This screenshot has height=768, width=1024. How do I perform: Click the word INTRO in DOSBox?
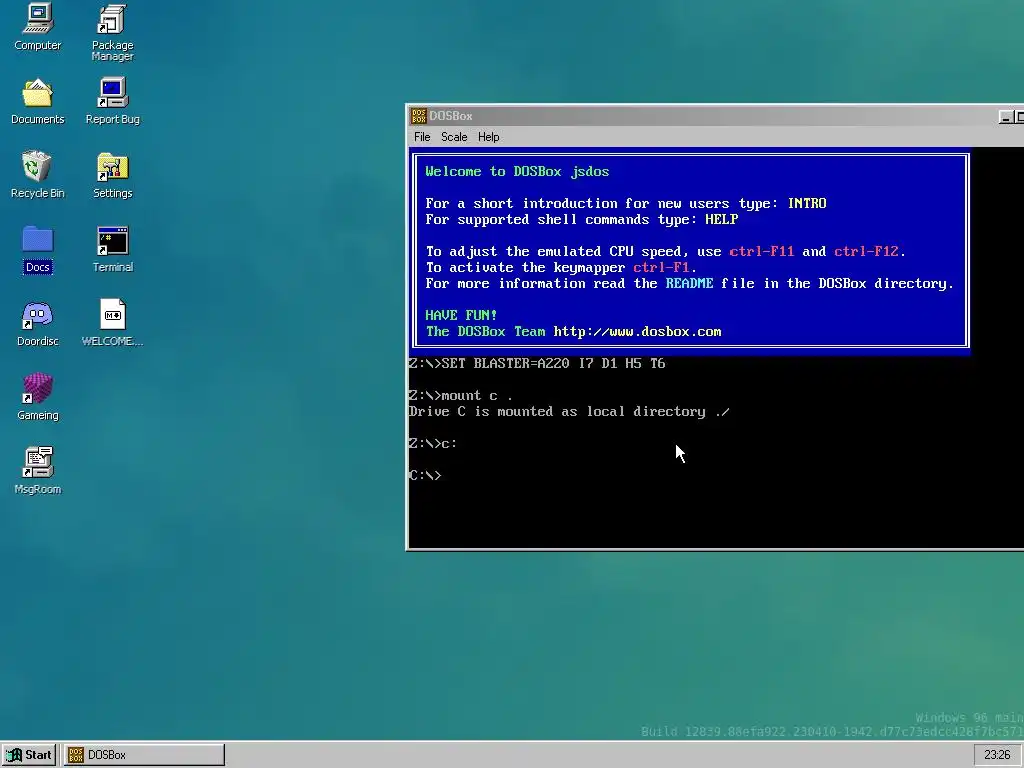click(x=807, y=204)
